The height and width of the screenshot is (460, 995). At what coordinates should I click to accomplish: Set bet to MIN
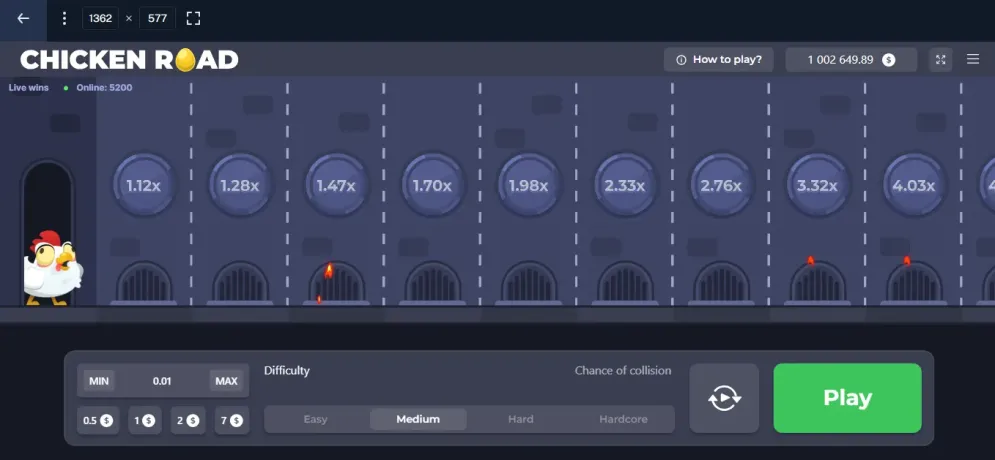tap(99, 381)
